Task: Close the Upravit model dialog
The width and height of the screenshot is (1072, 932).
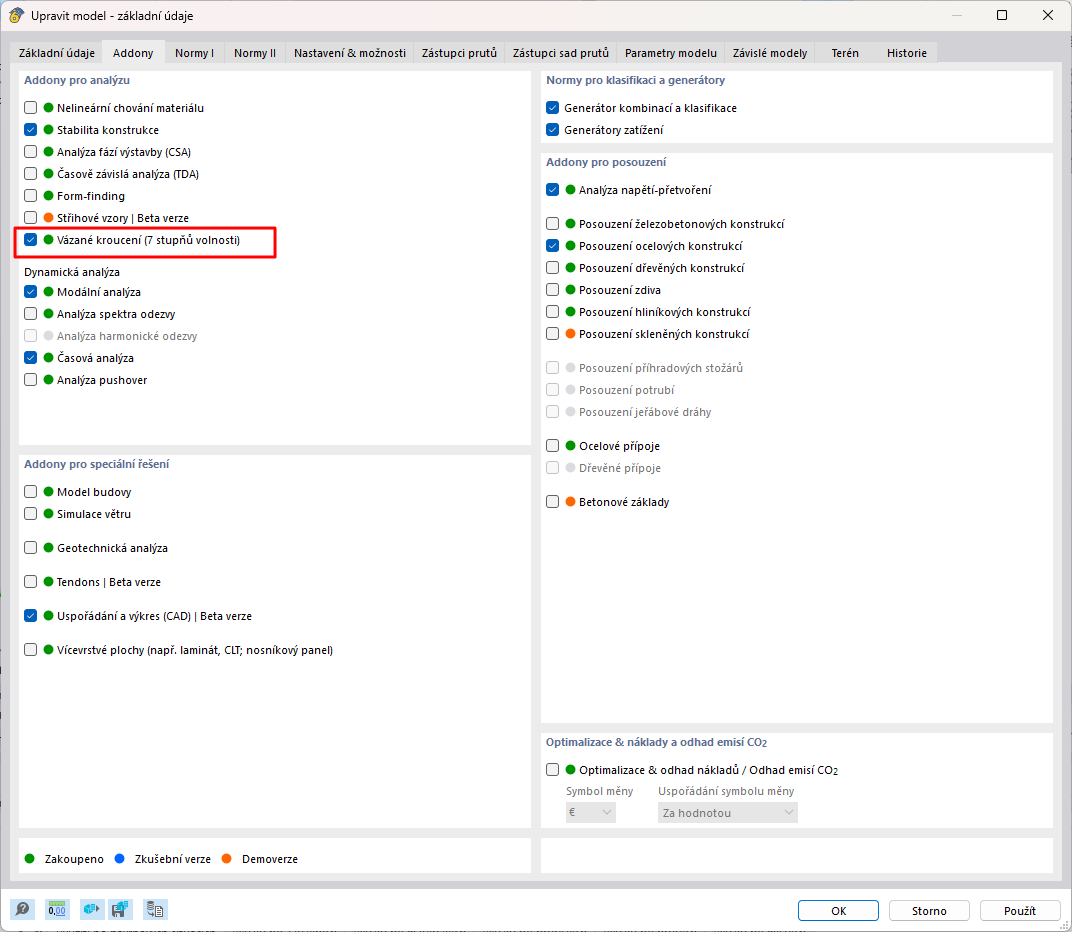Action: coord(1047,15)
